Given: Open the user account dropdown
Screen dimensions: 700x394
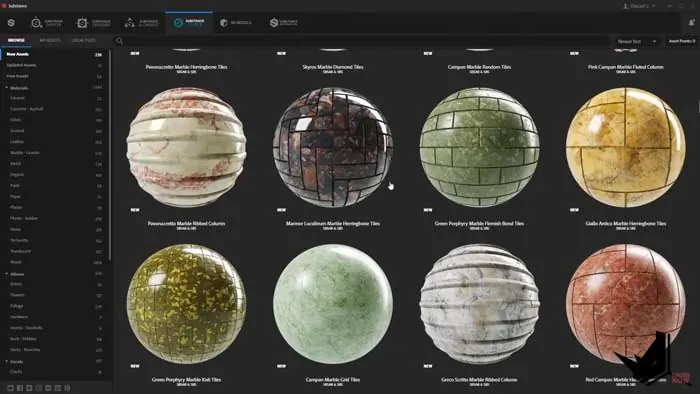Looking at the screenshot, I should tap(639, 6).
